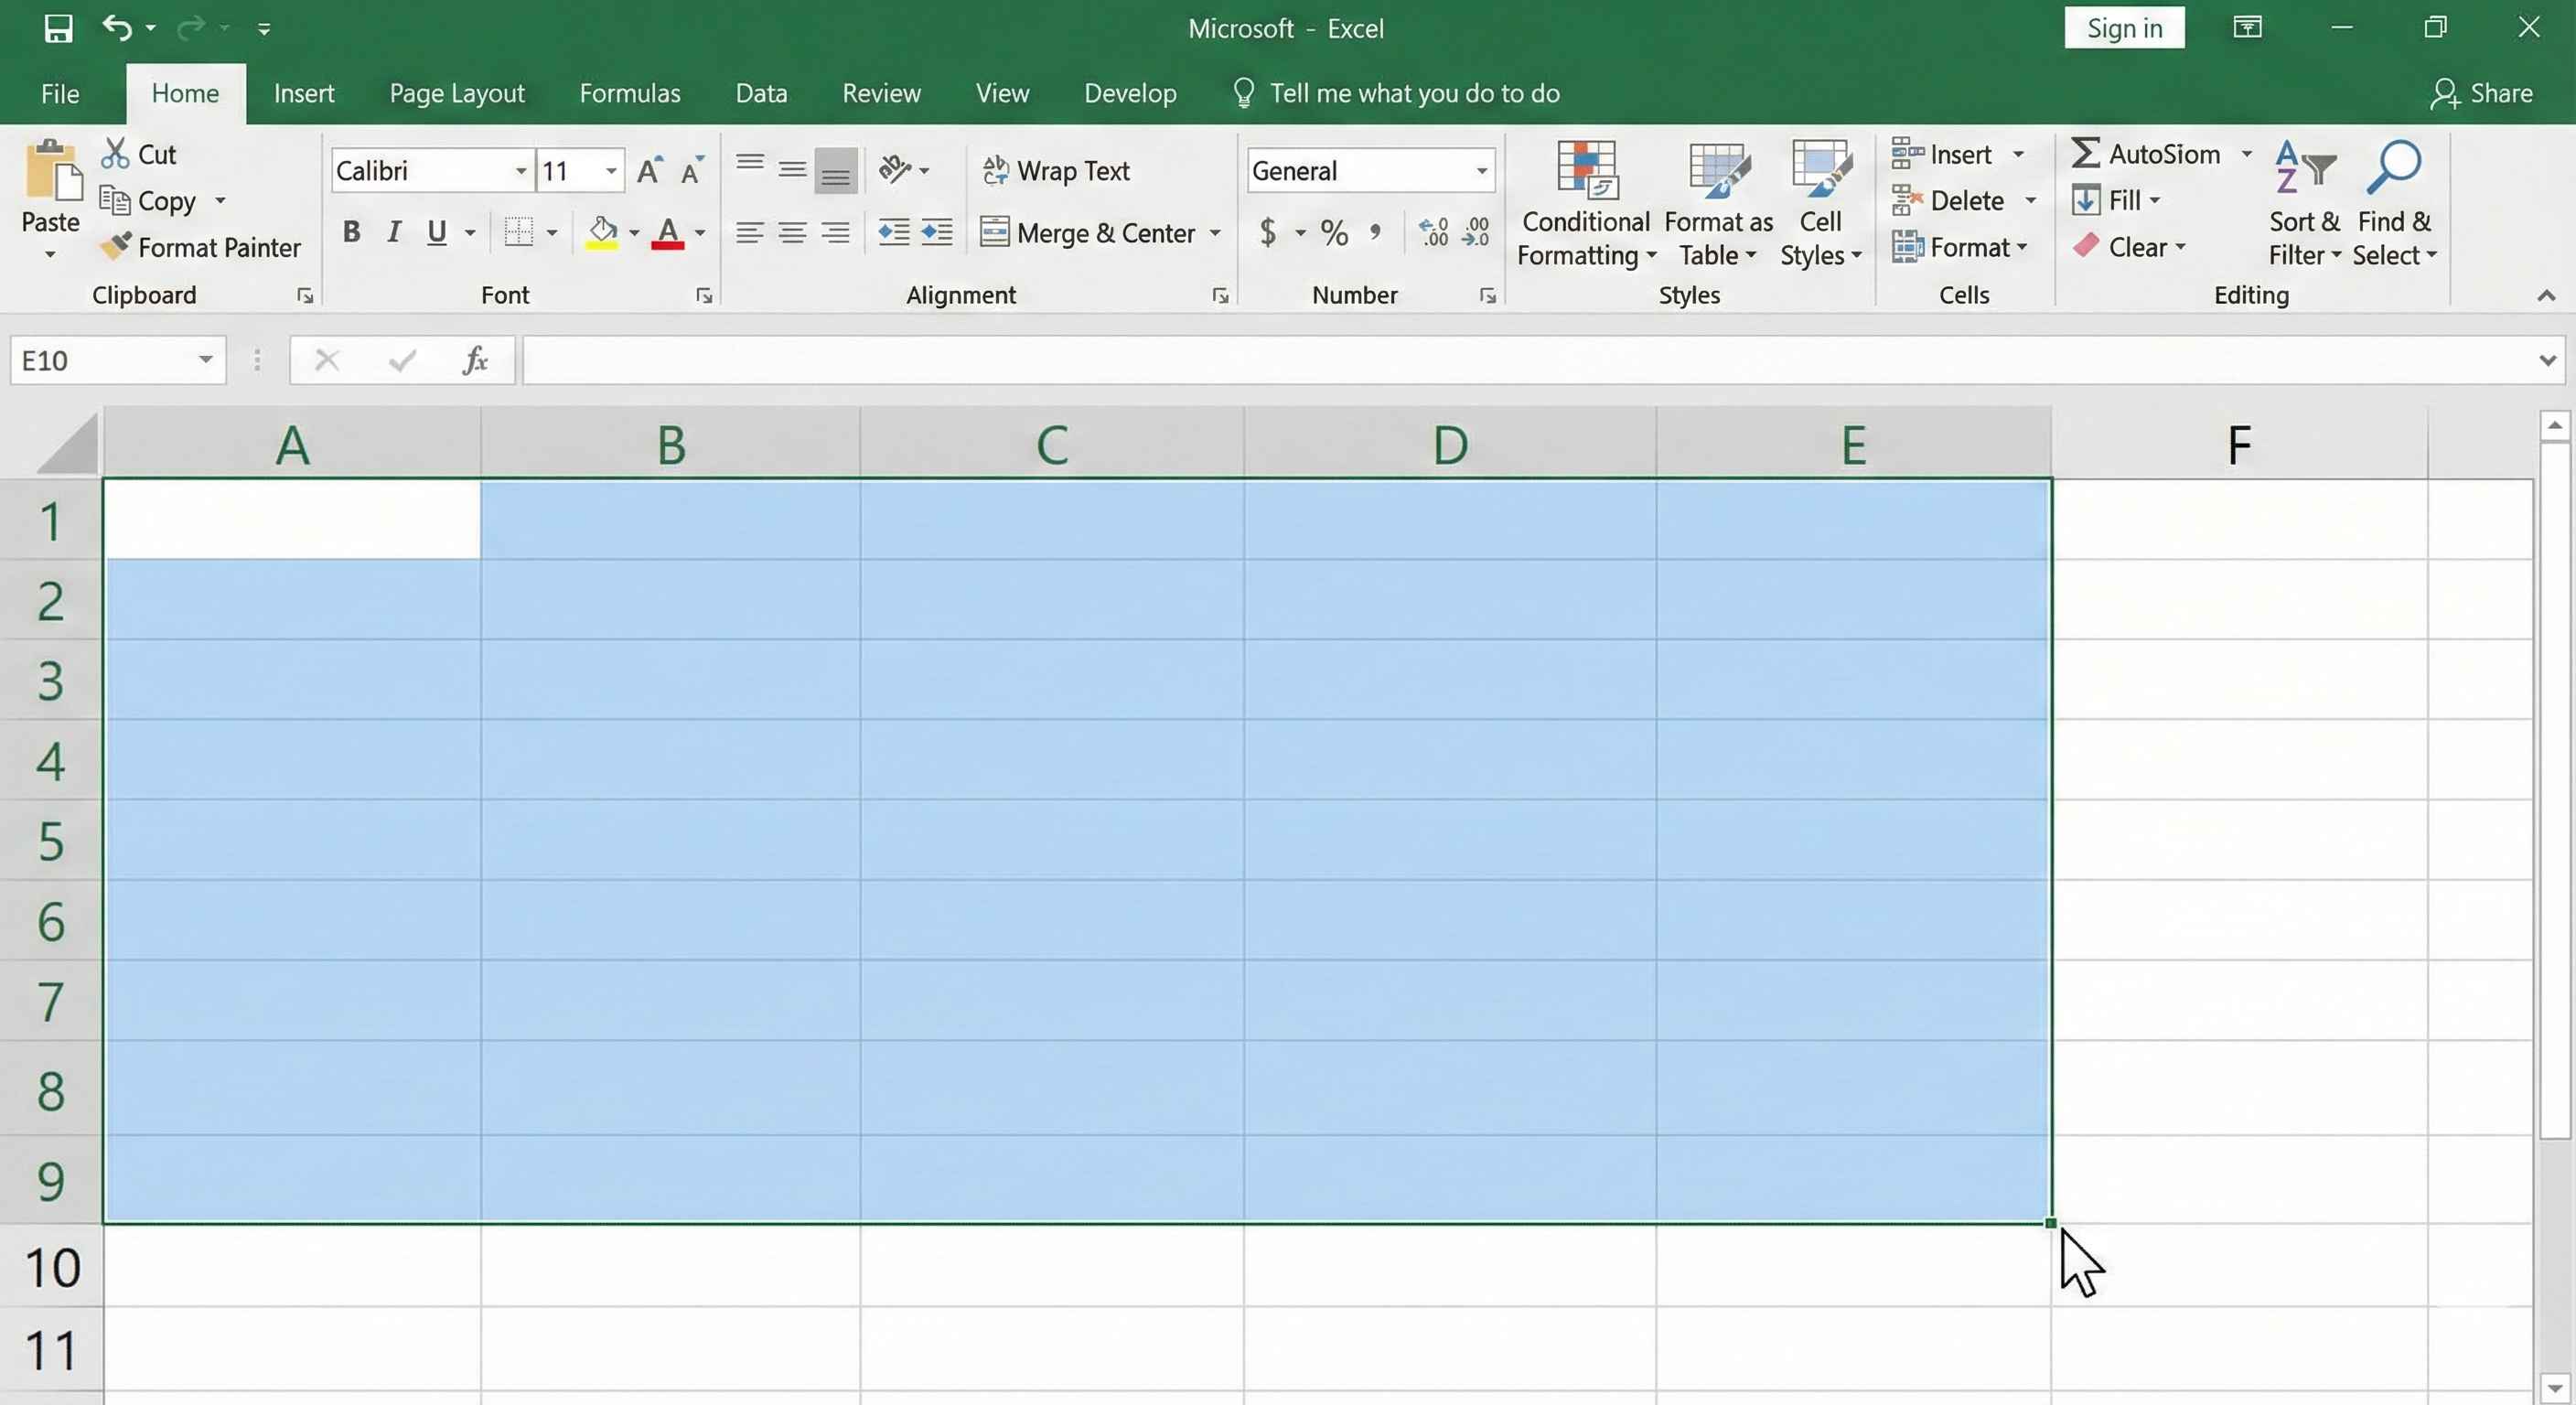The height and width of the screenshot is (1405, 2576).
Task: Toggle Wrap Text on selection
Action: pyautogui.click(x=1056, y=171)
